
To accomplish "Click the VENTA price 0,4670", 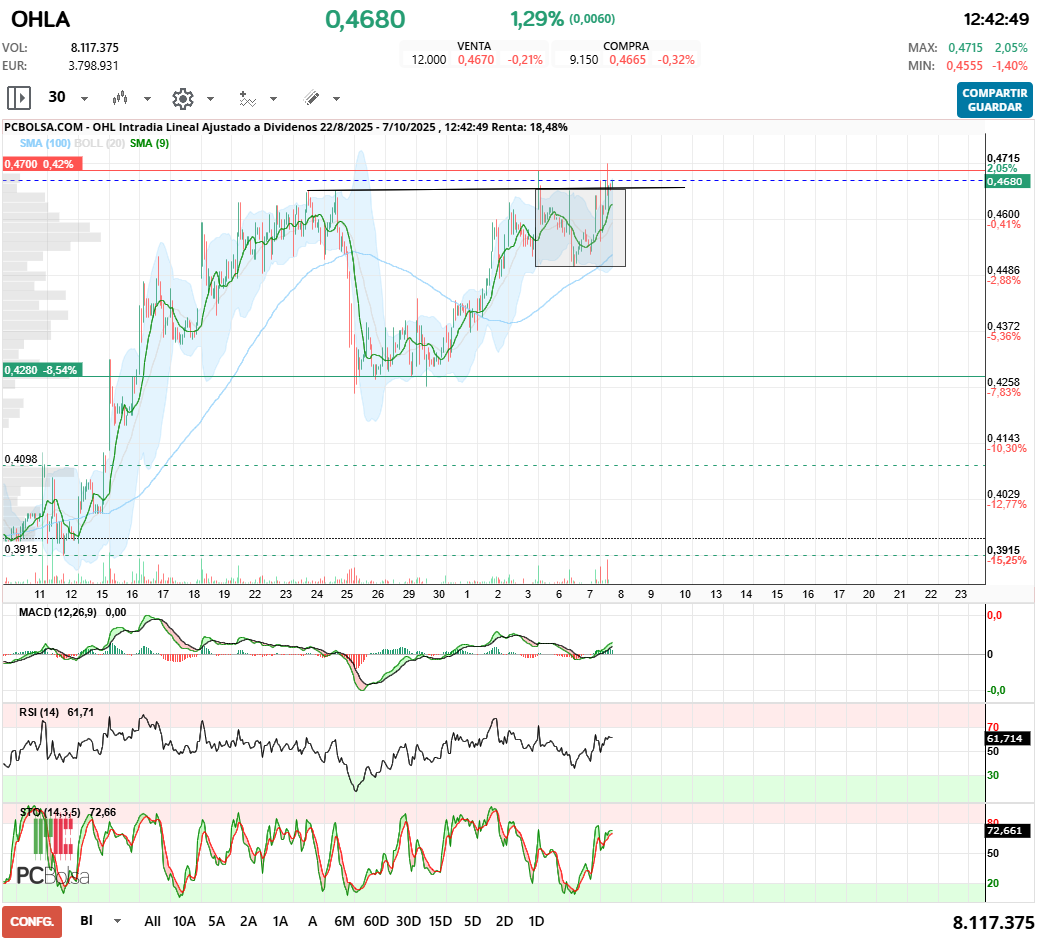I will (x=476, y=59).
